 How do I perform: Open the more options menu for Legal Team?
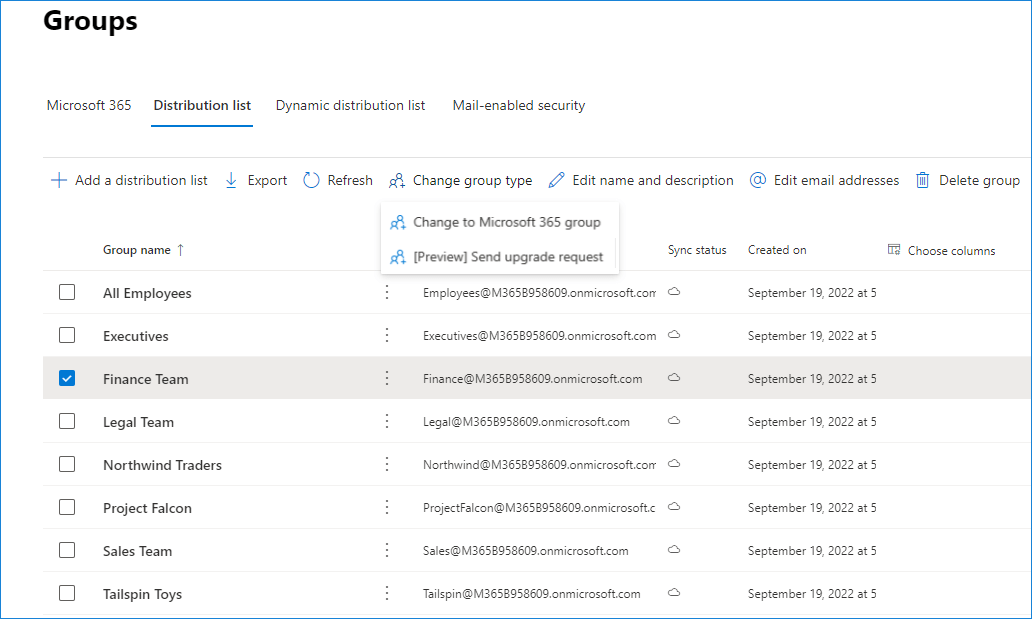pyautogui.click(x=387, y=421)
